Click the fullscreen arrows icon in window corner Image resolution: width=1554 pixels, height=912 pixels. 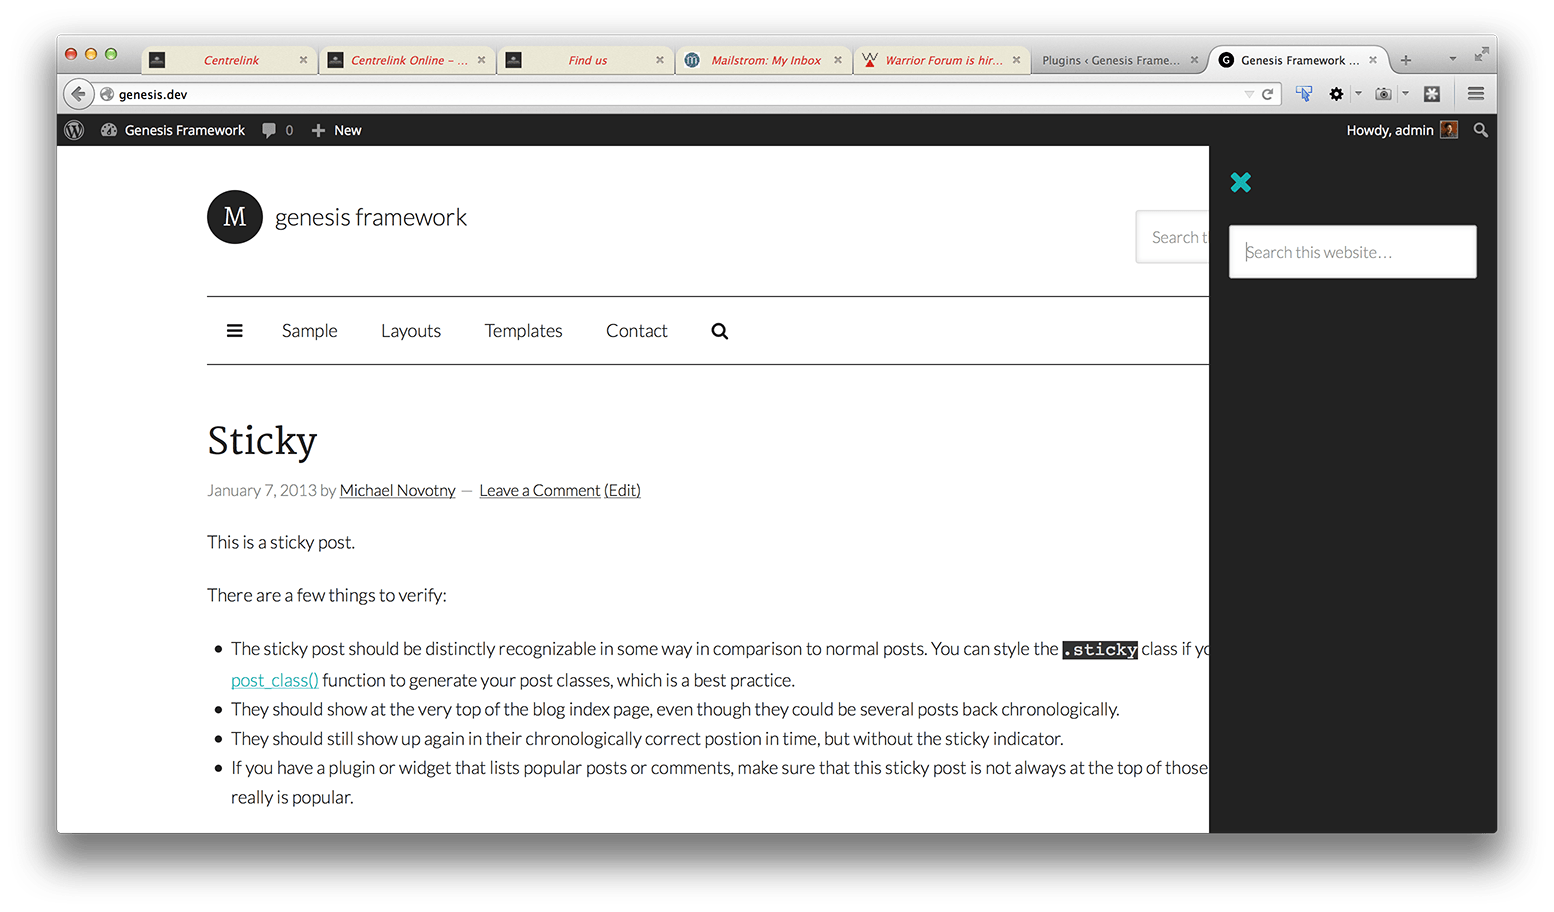1481,54
